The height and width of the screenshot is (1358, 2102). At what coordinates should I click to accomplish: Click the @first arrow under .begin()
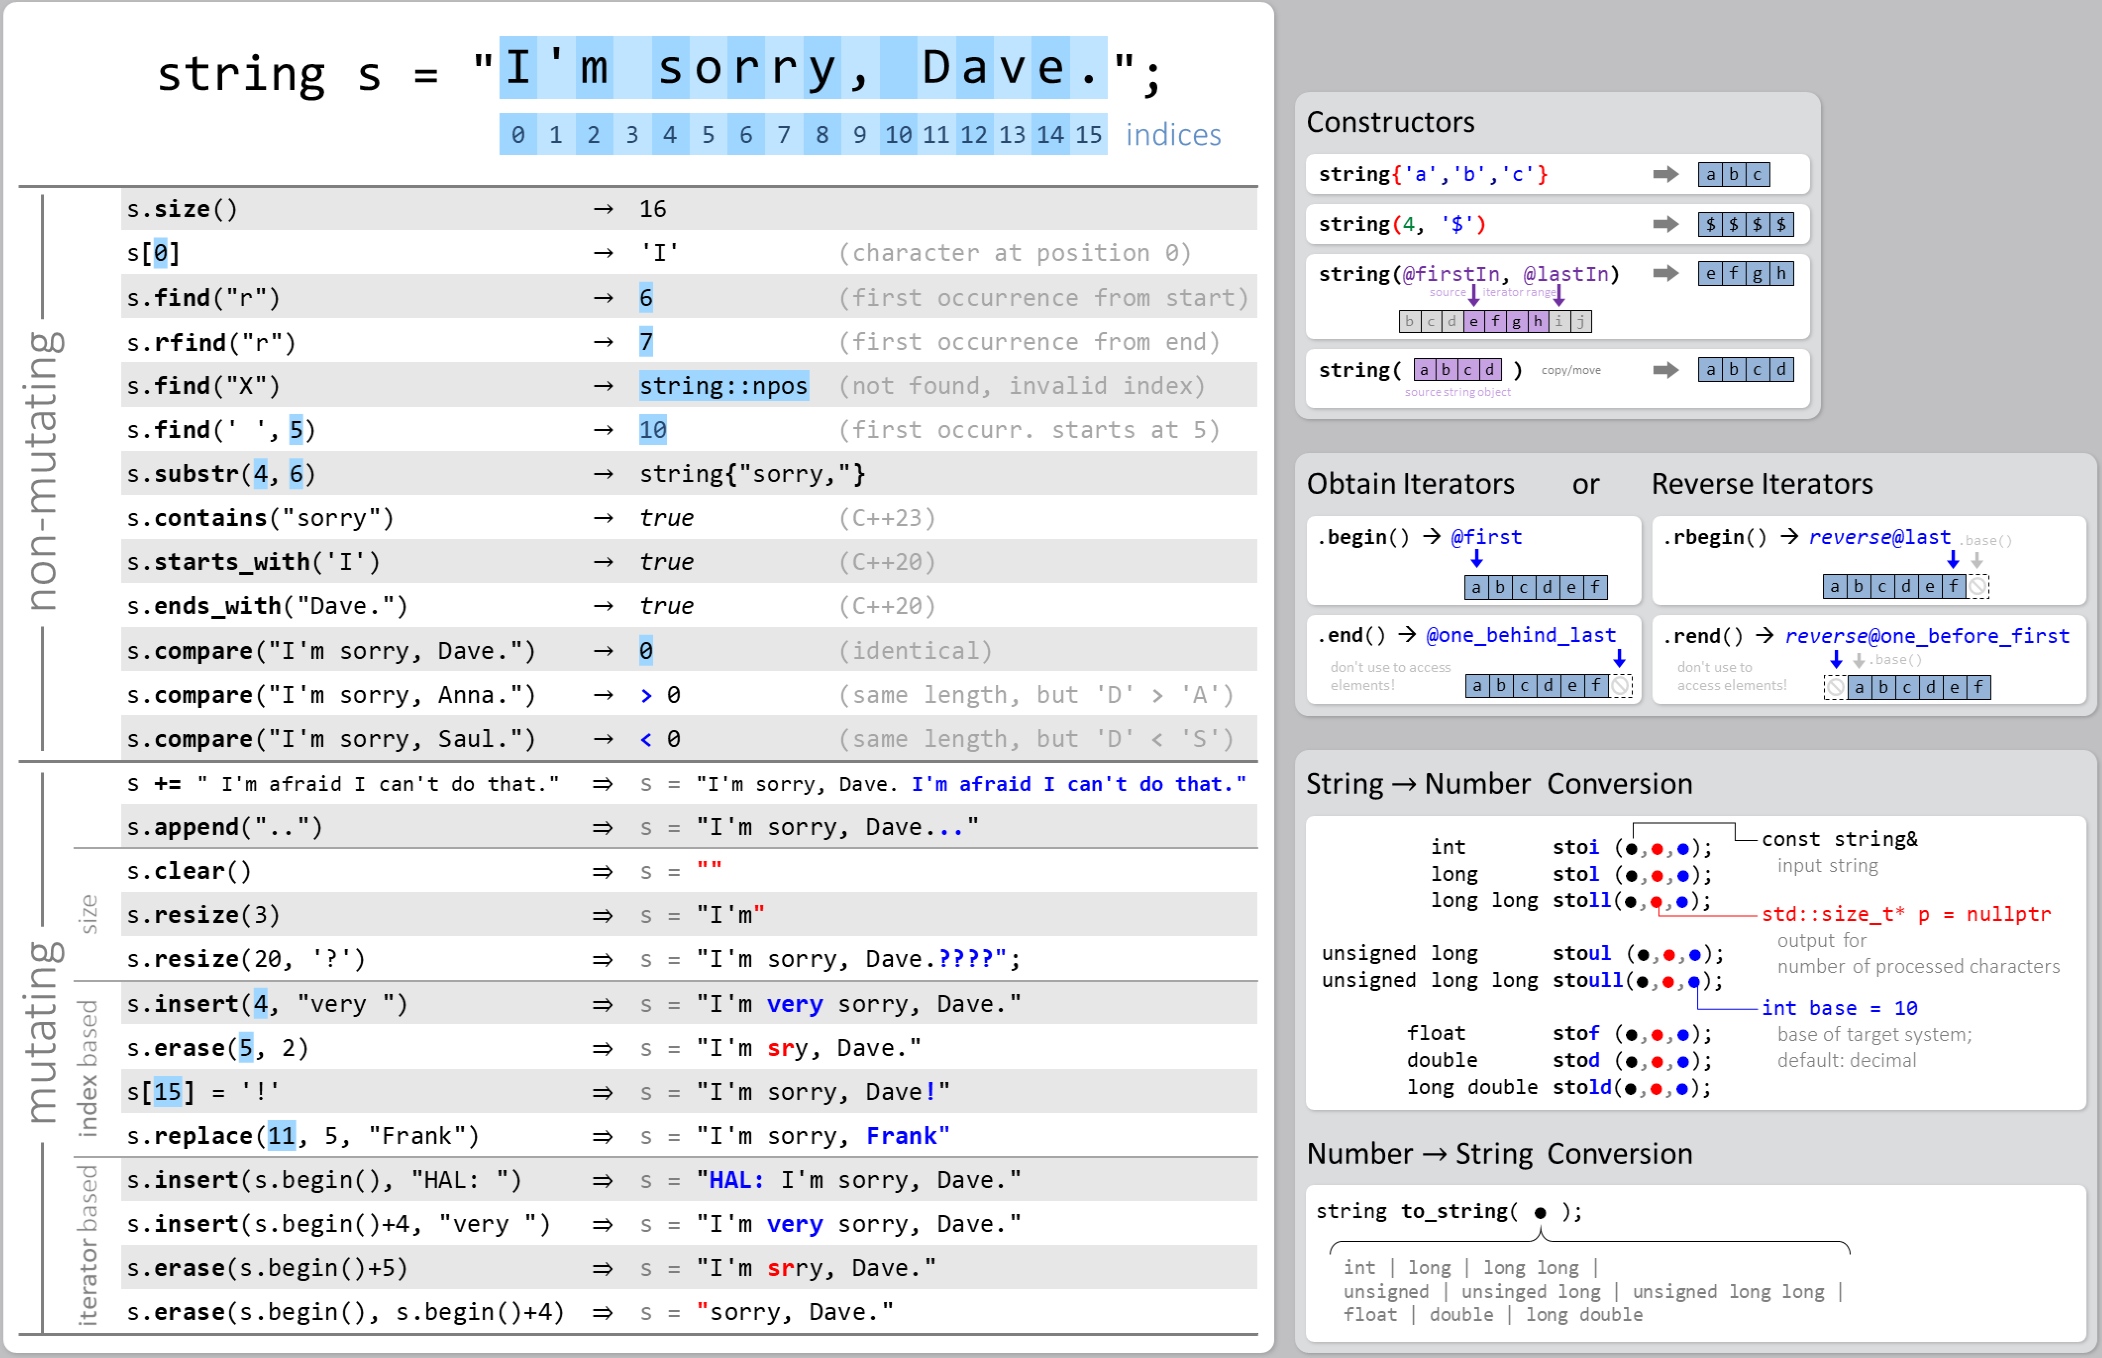tap(1477, 557)
